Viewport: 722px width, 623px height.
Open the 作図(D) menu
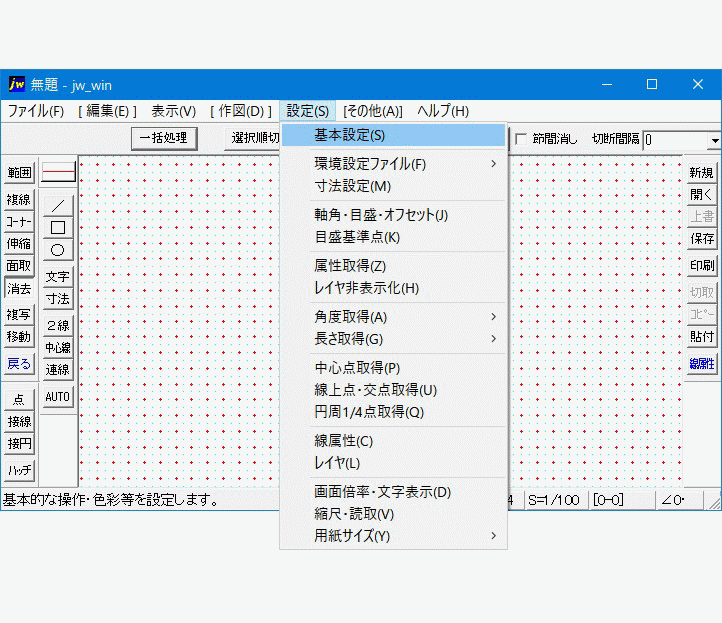click(241, 111)
